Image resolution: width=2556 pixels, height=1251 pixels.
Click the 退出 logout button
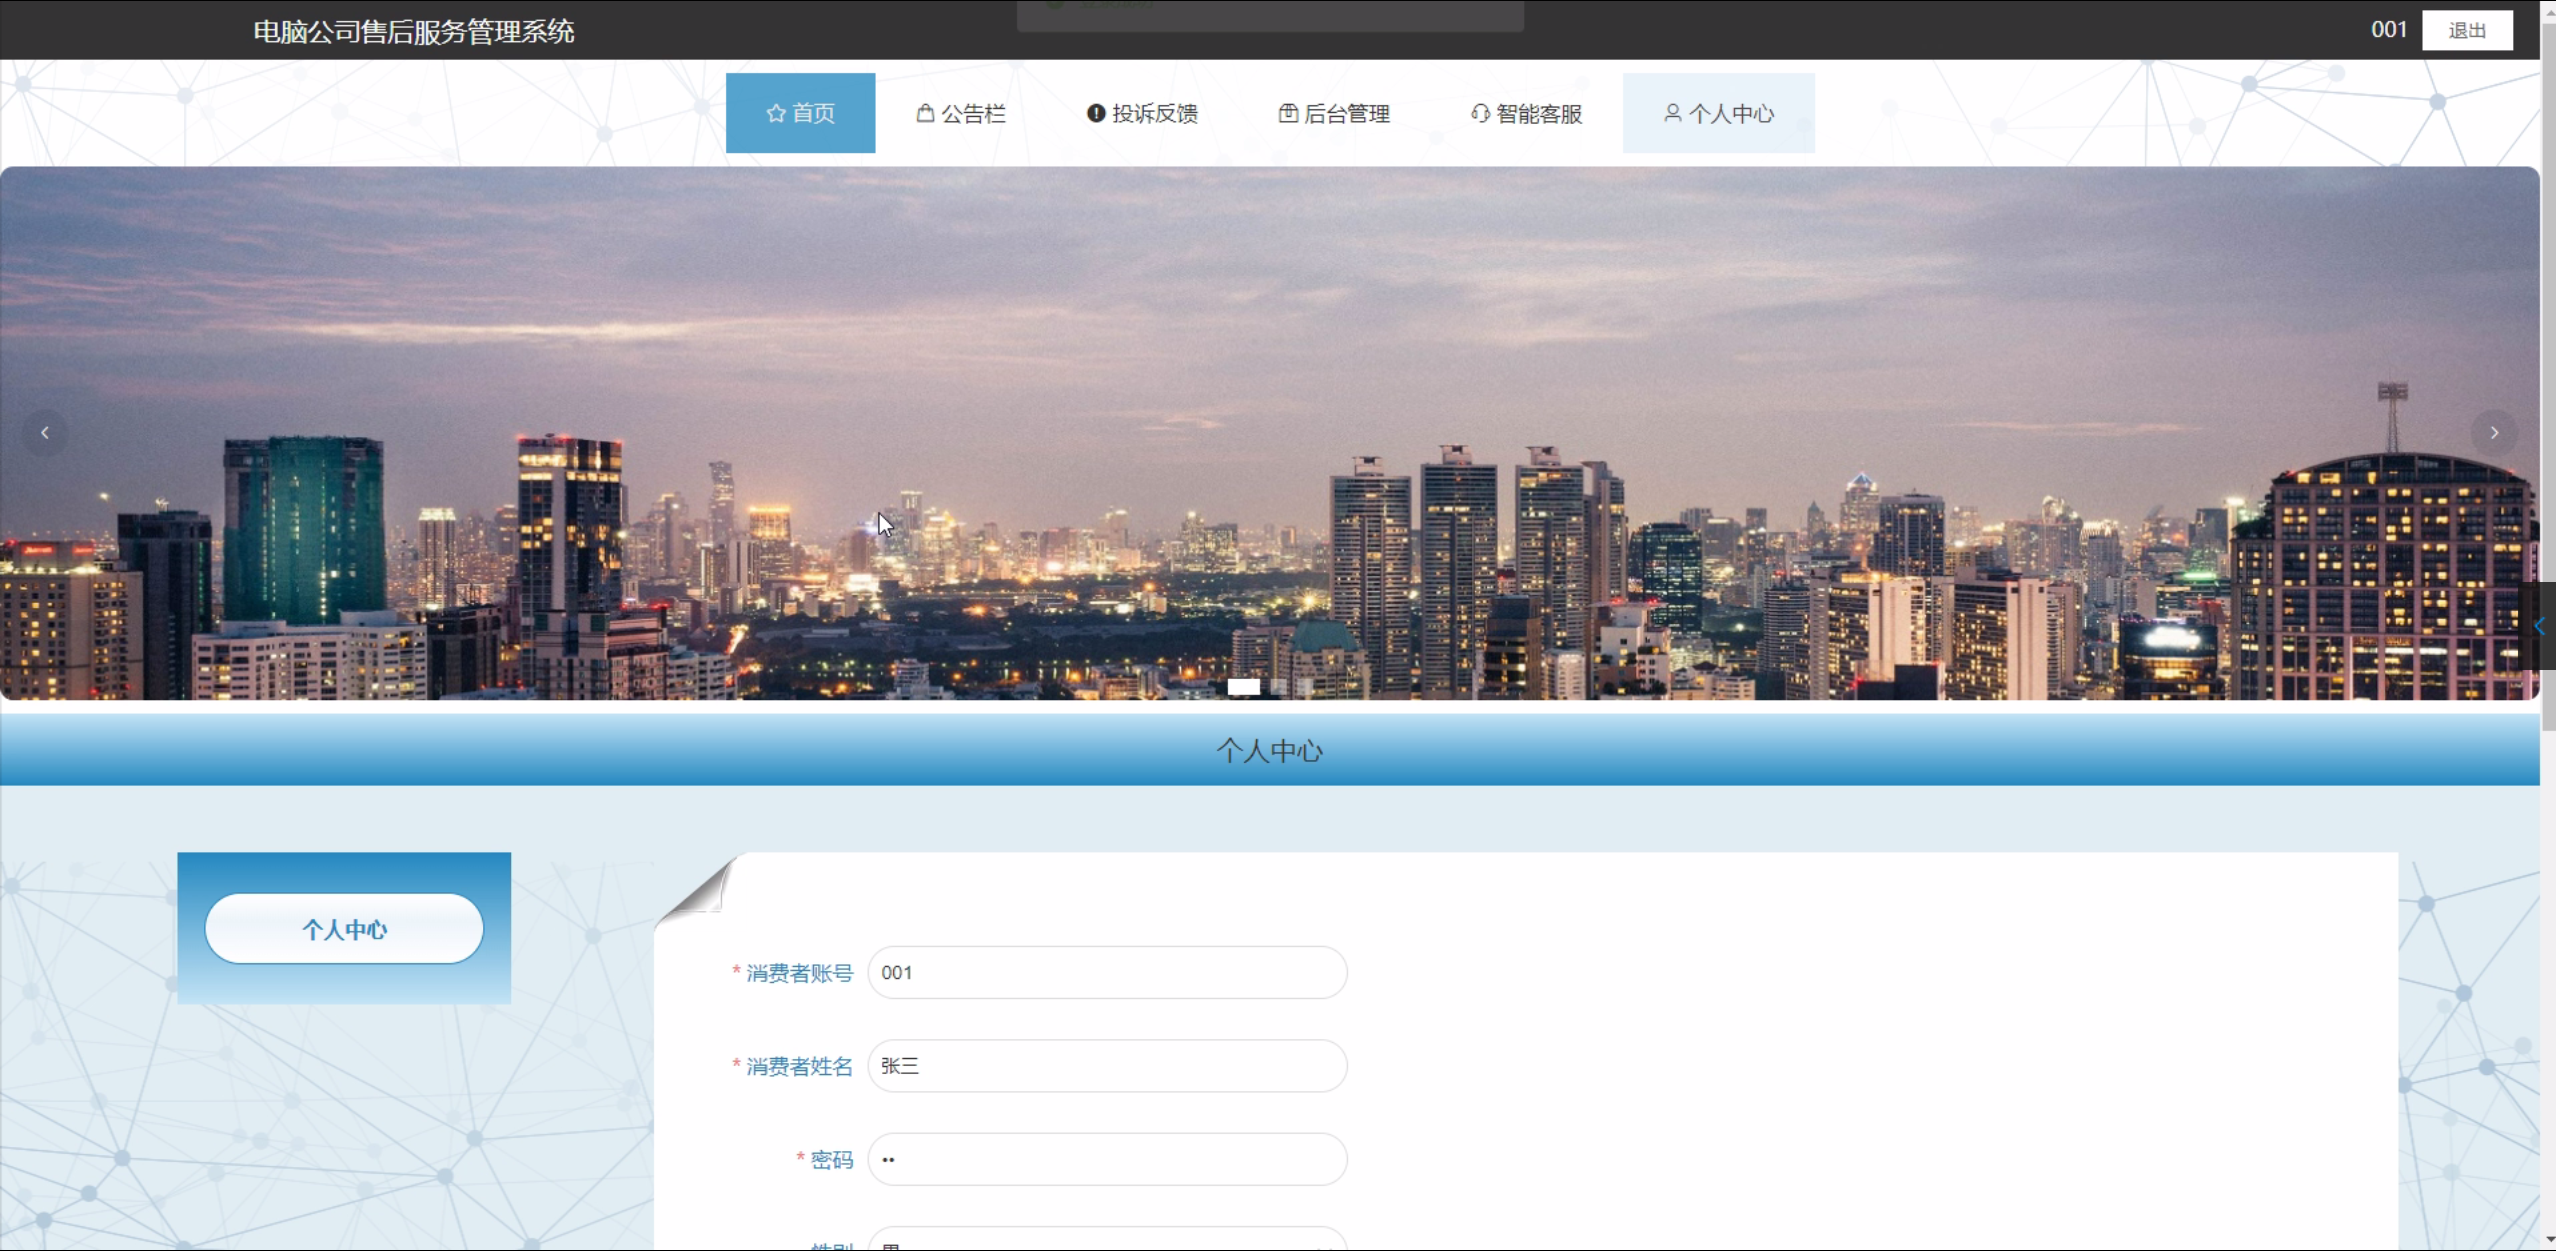(x=2466, y=30)
